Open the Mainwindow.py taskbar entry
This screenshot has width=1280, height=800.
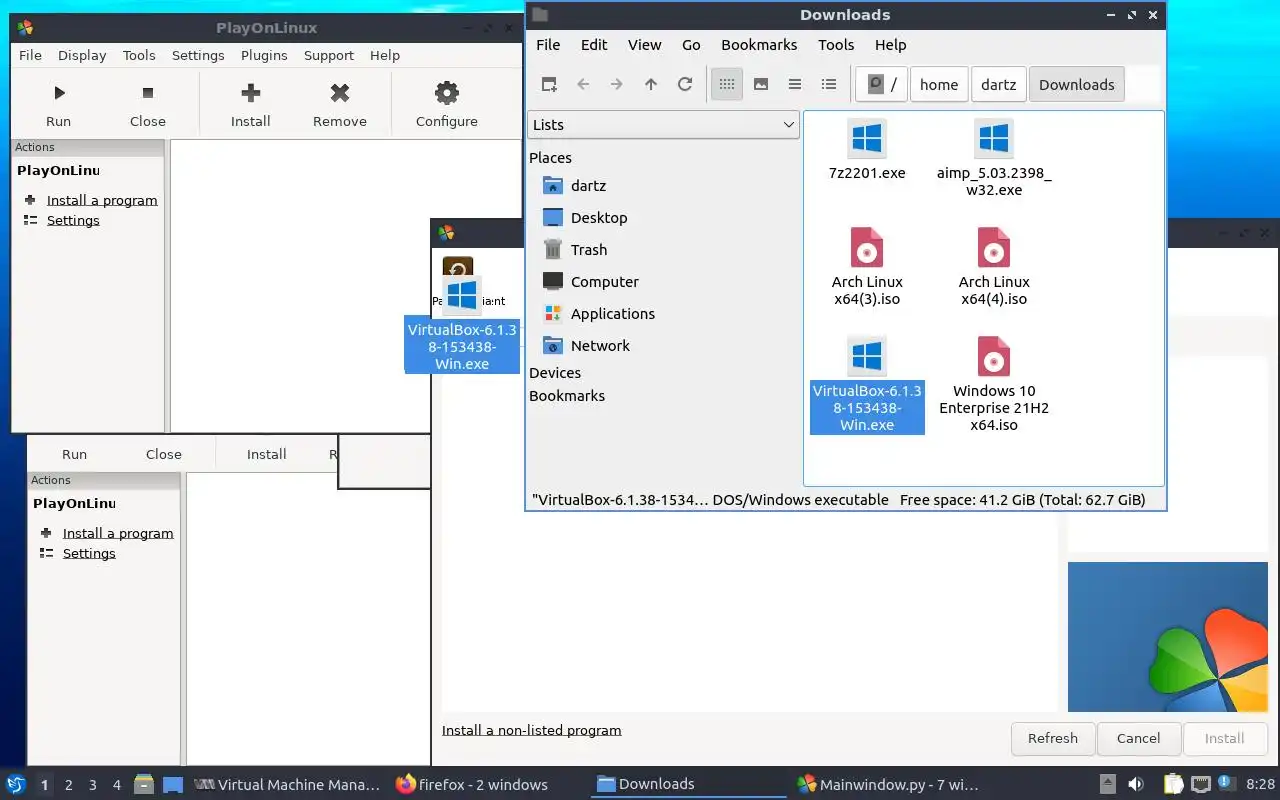(888, 784)
